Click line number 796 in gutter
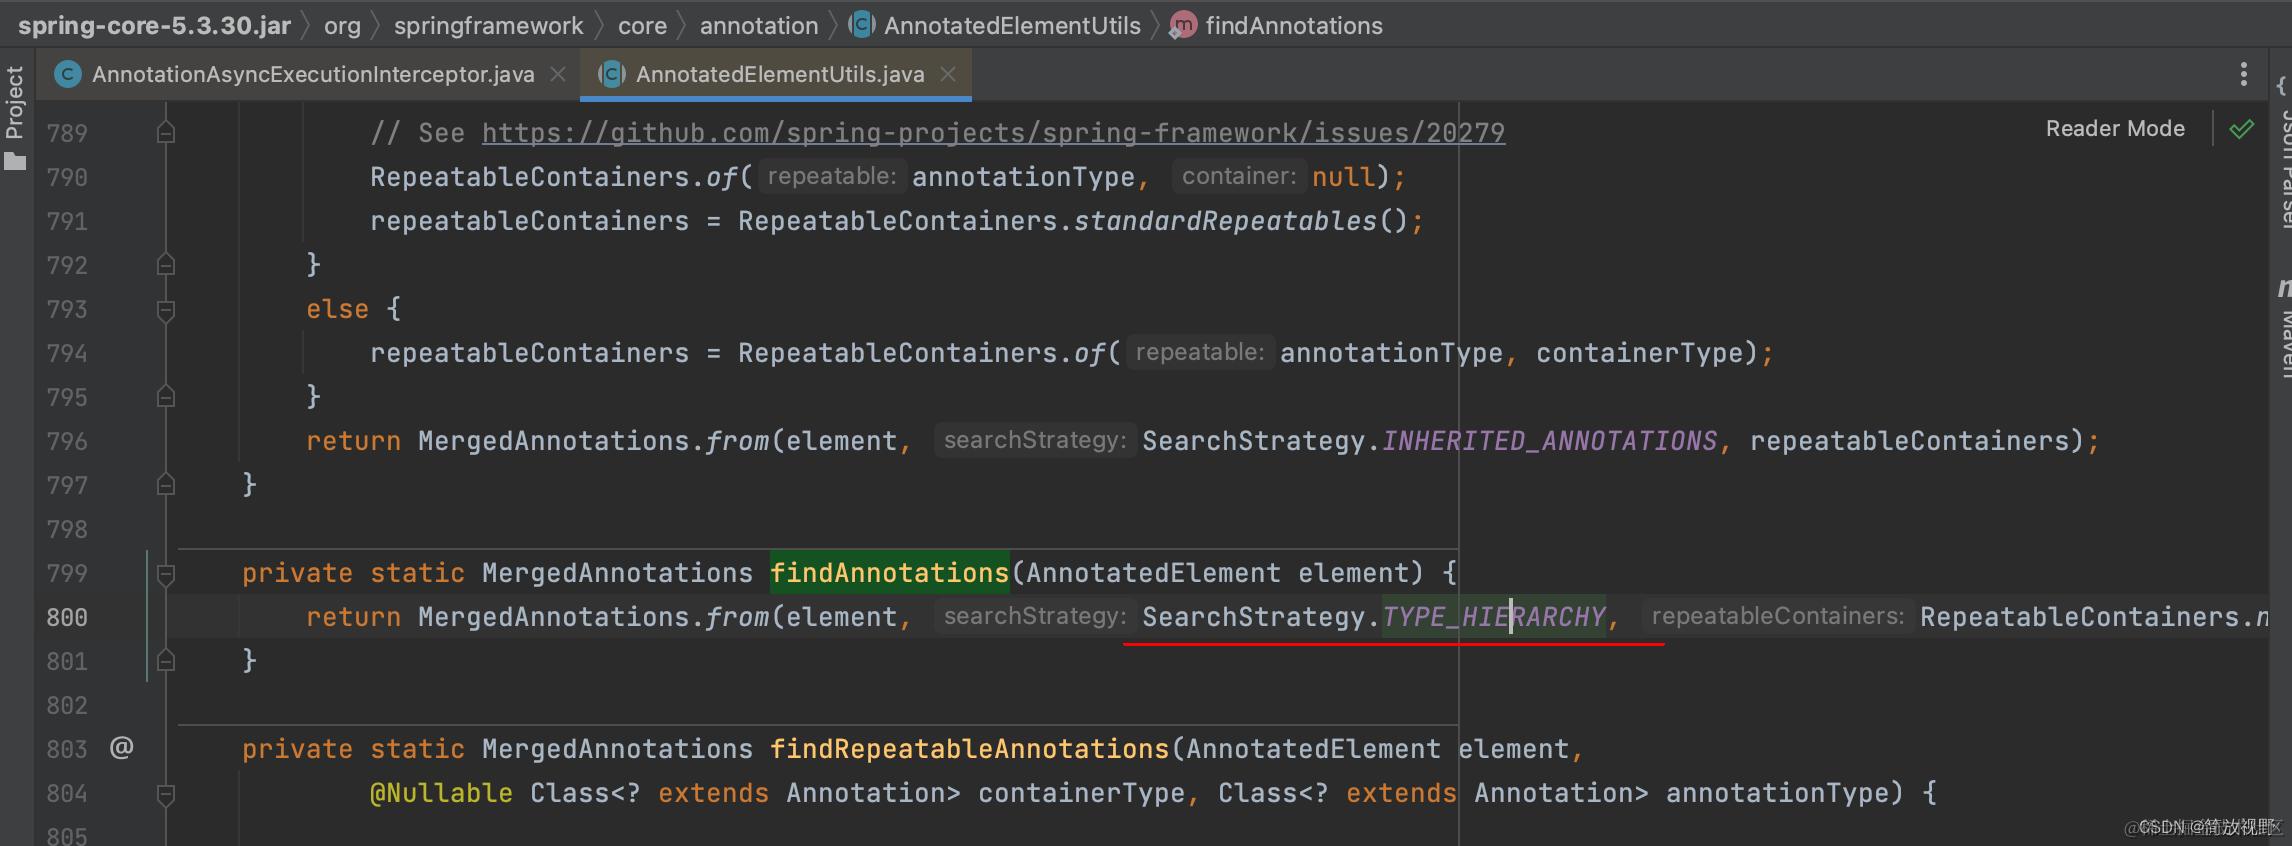Viewport: 2292px width, 846px height. coord(67,441)
